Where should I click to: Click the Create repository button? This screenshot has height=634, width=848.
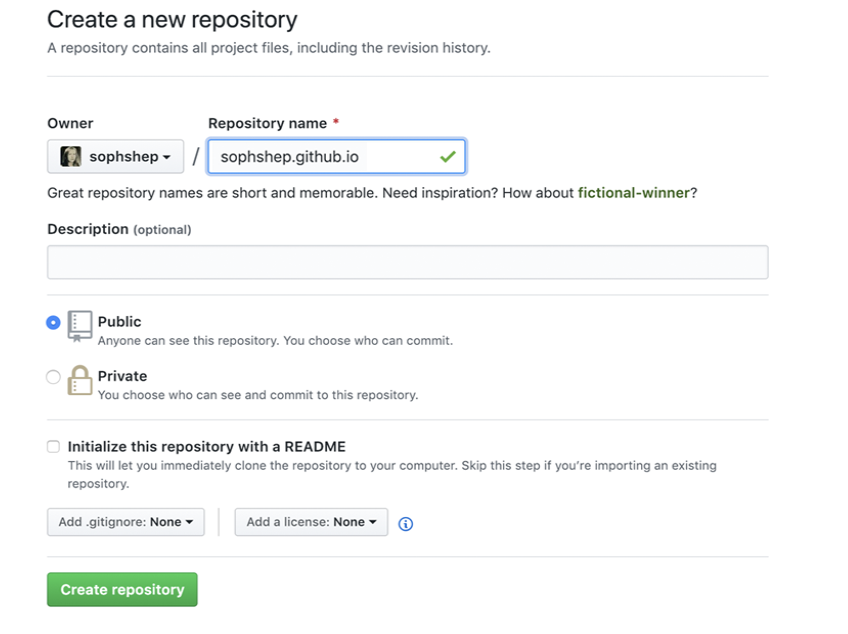[x=122, y=589]
